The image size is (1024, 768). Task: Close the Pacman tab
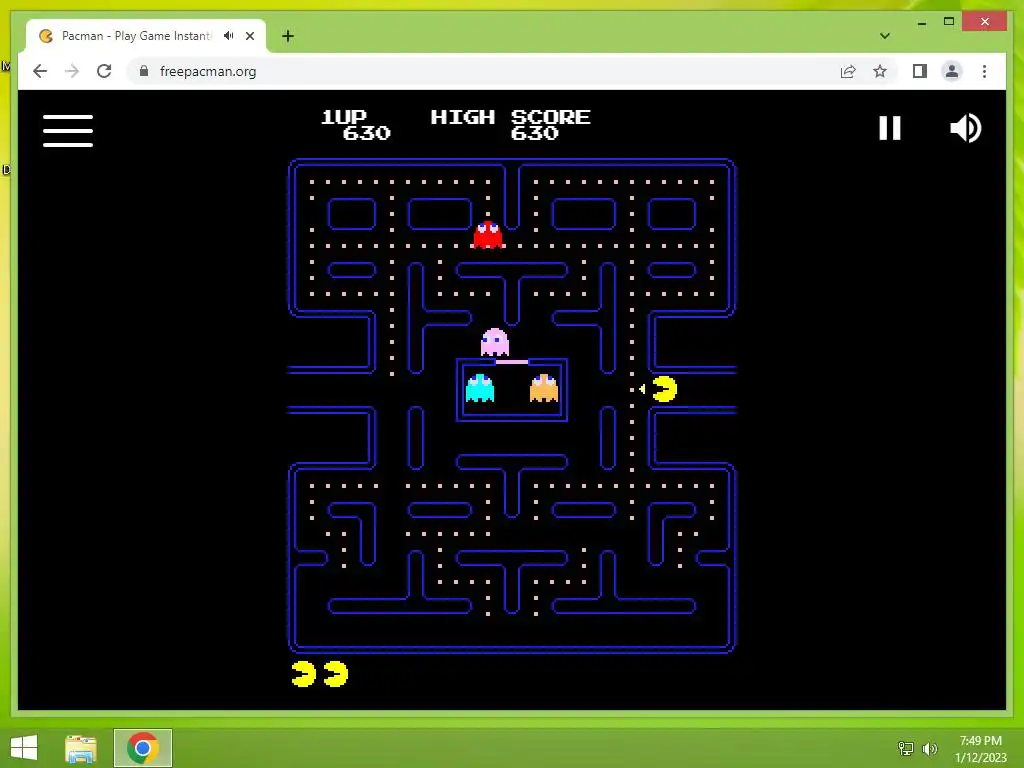tap(250, 36)
